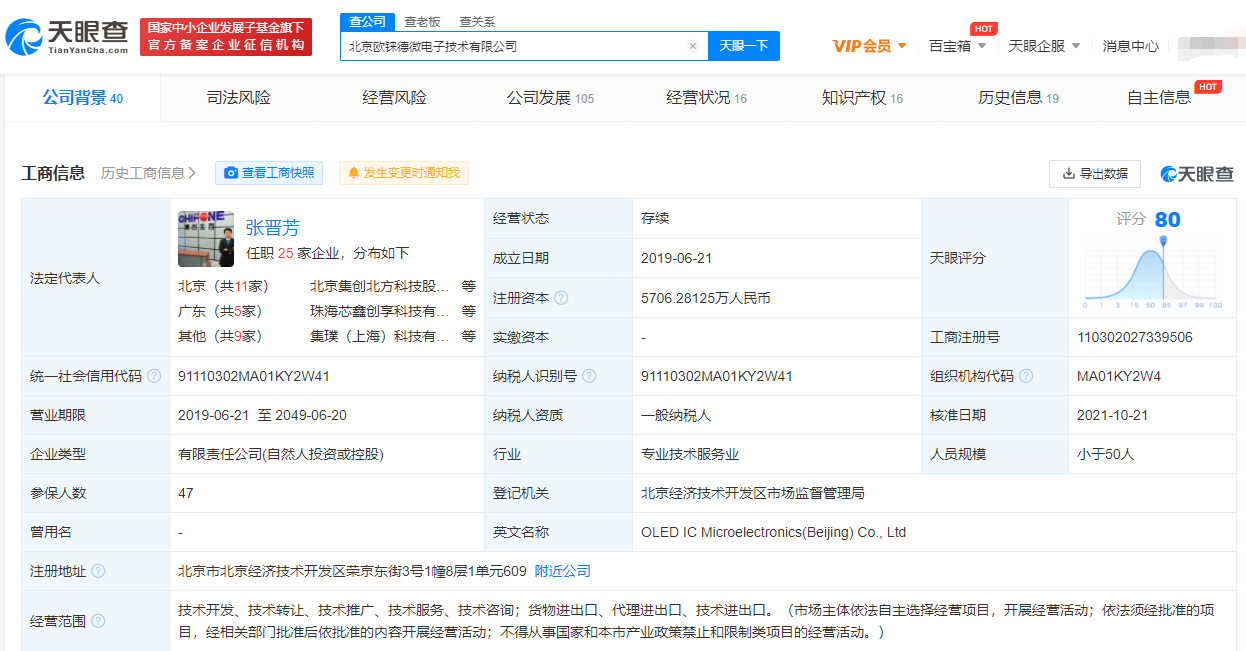
Task: Click 工商注册号 value 110302027339506
Action: pos(1135,337)
